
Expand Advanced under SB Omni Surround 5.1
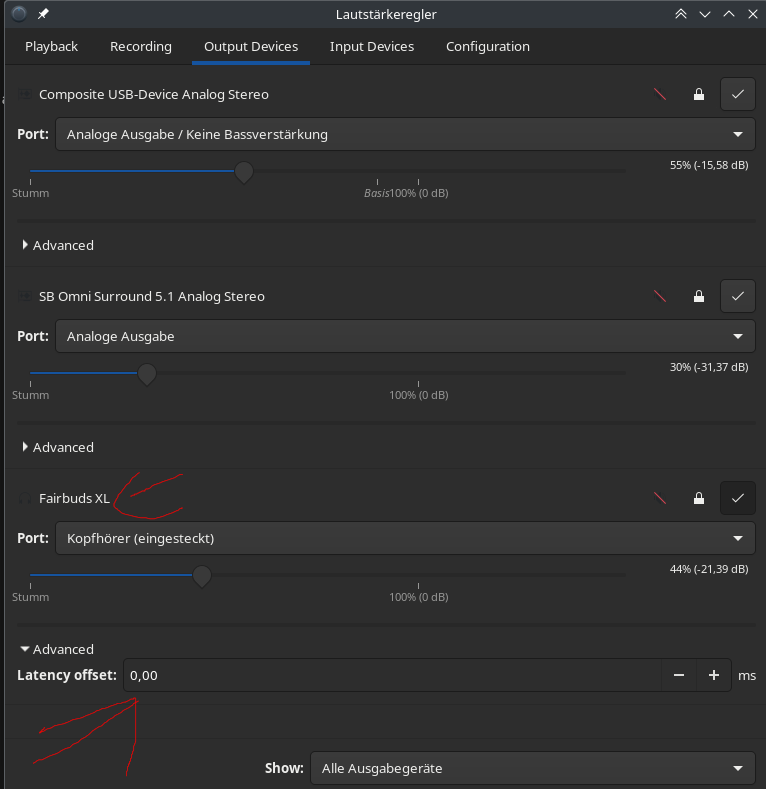tap(57, 447)
